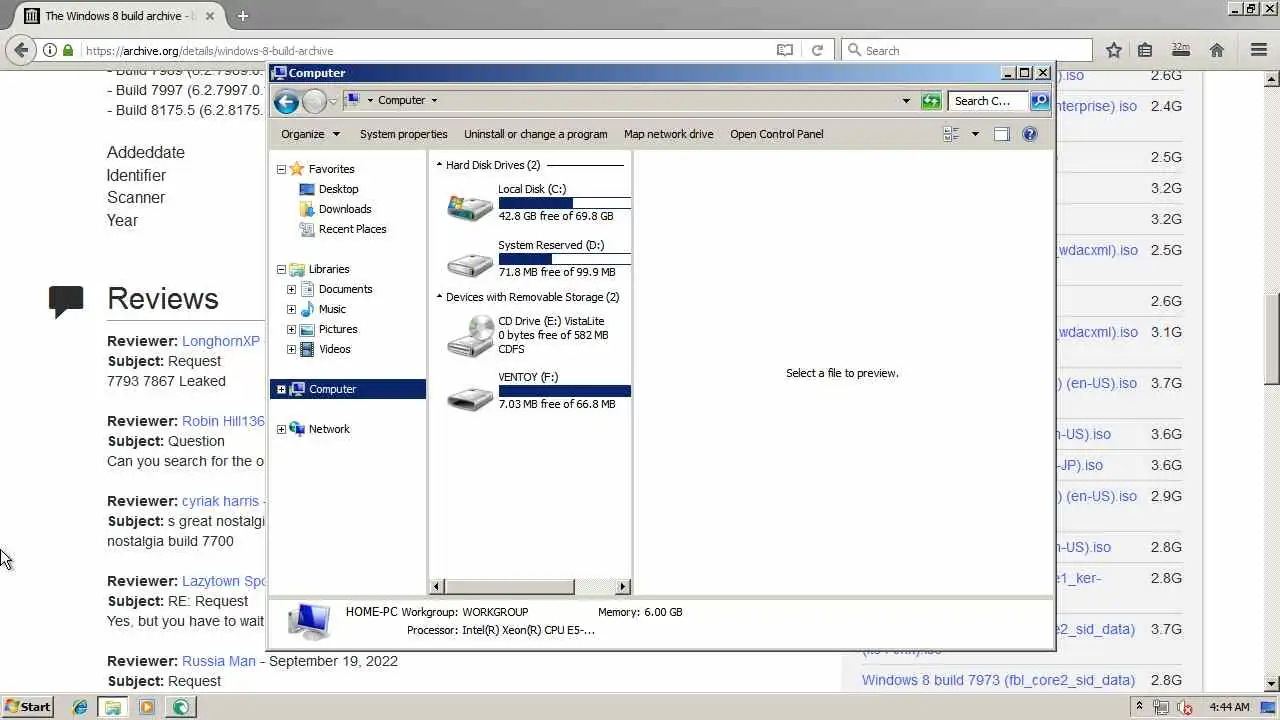Click the blue search magnifier icon
Viewport: 1280px width, 720px height.
coord(1040,101)
